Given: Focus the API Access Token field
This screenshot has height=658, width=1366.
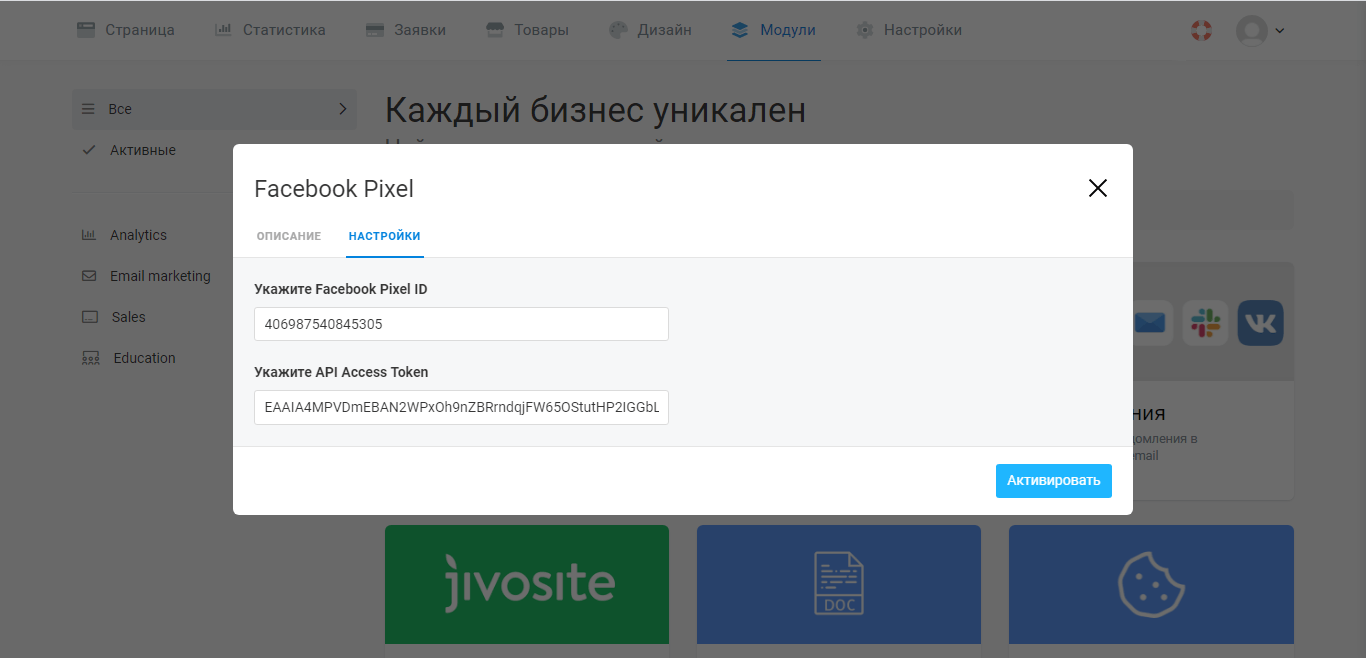Looking at the screenshot, I should pyautogui.click(x=461, y=407).
